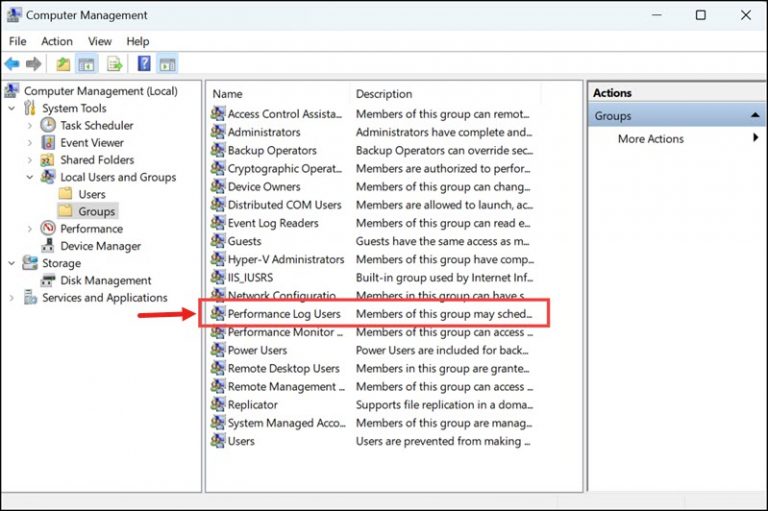Screen dimensions: 768x511
Task: Click the Local Users and Groups icon
Action: coord(48,176)
